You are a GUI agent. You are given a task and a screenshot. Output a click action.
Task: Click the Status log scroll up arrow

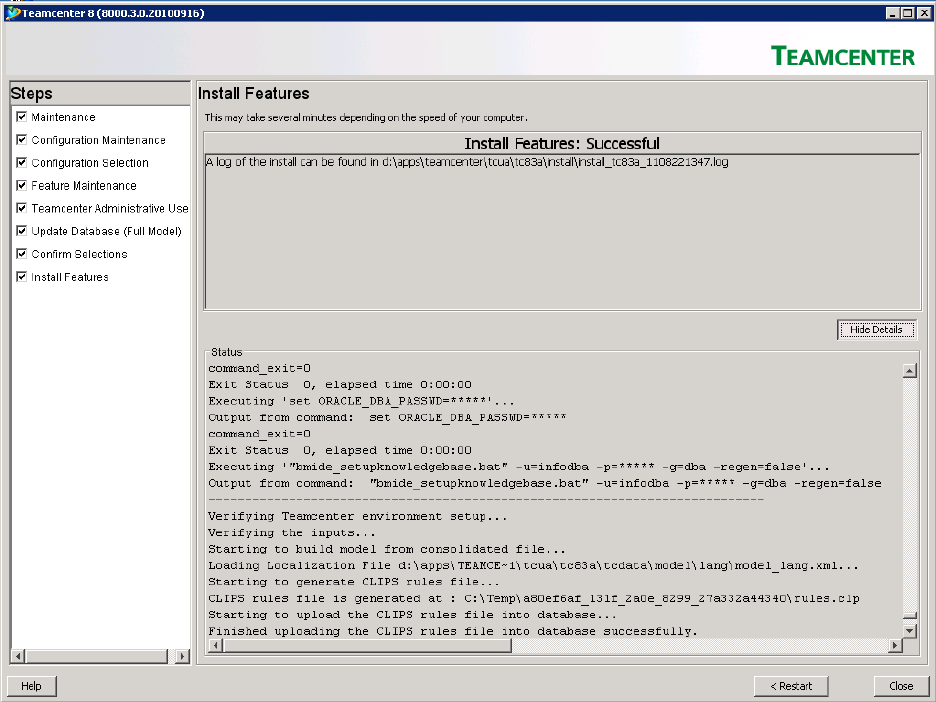pos(909,371)
